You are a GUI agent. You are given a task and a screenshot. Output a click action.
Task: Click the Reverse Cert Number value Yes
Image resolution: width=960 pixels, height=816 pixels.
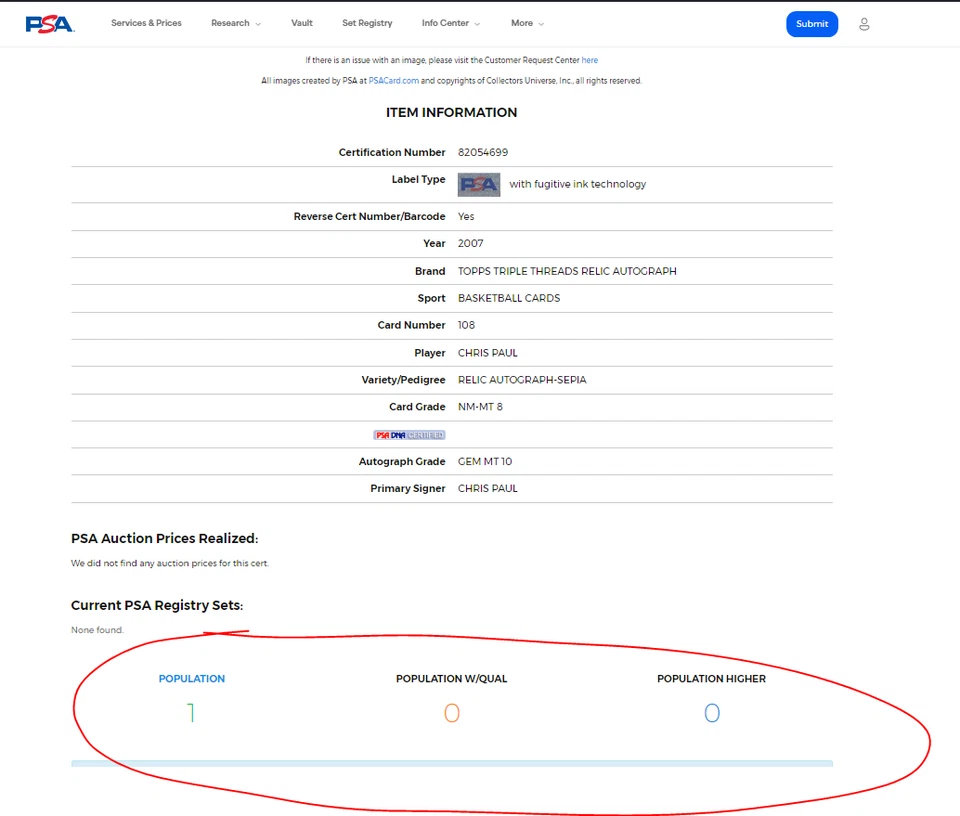tap(466, 217)
